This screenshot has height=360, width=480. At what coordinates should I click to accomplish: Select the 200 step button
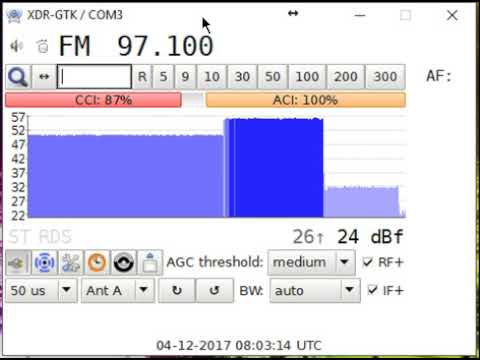346,77
